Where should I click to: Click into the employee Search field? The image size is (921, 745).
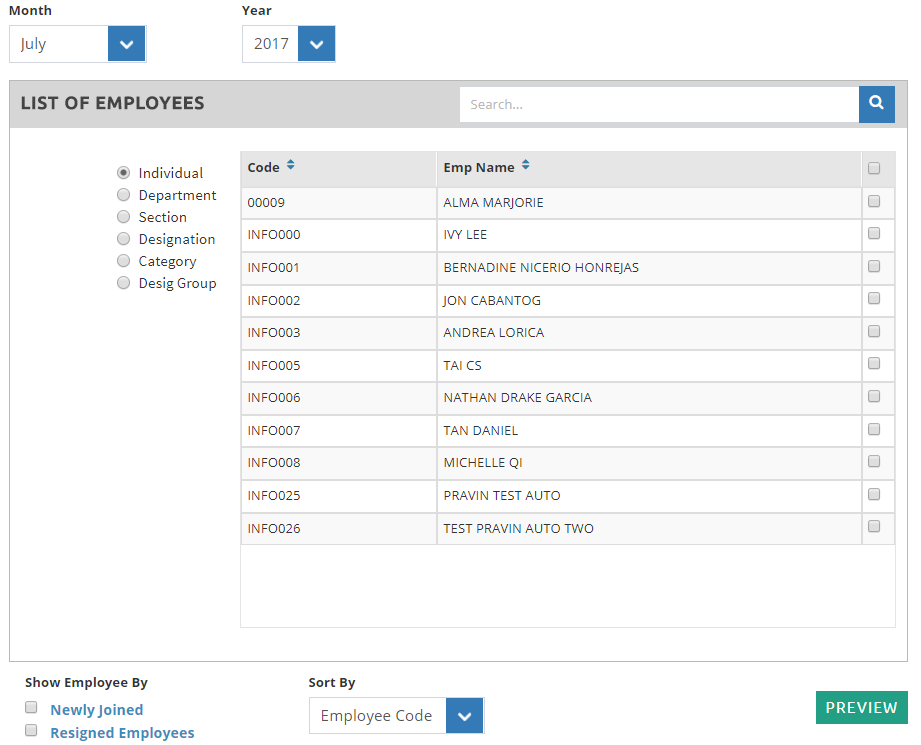pos(658,104)
